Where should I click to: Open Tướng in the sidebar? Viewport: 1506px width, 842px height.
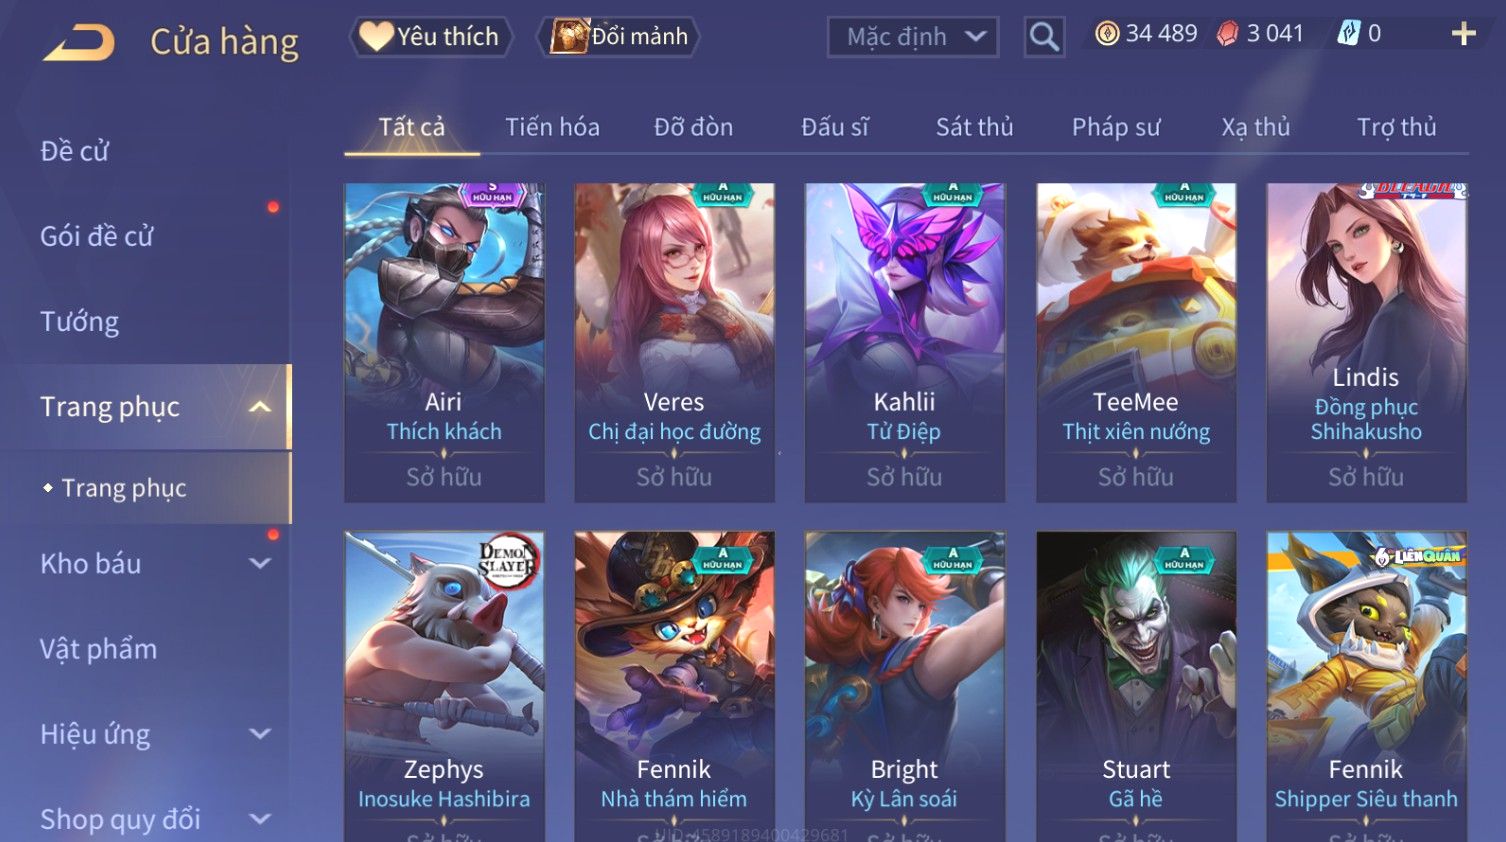(80, 322)
